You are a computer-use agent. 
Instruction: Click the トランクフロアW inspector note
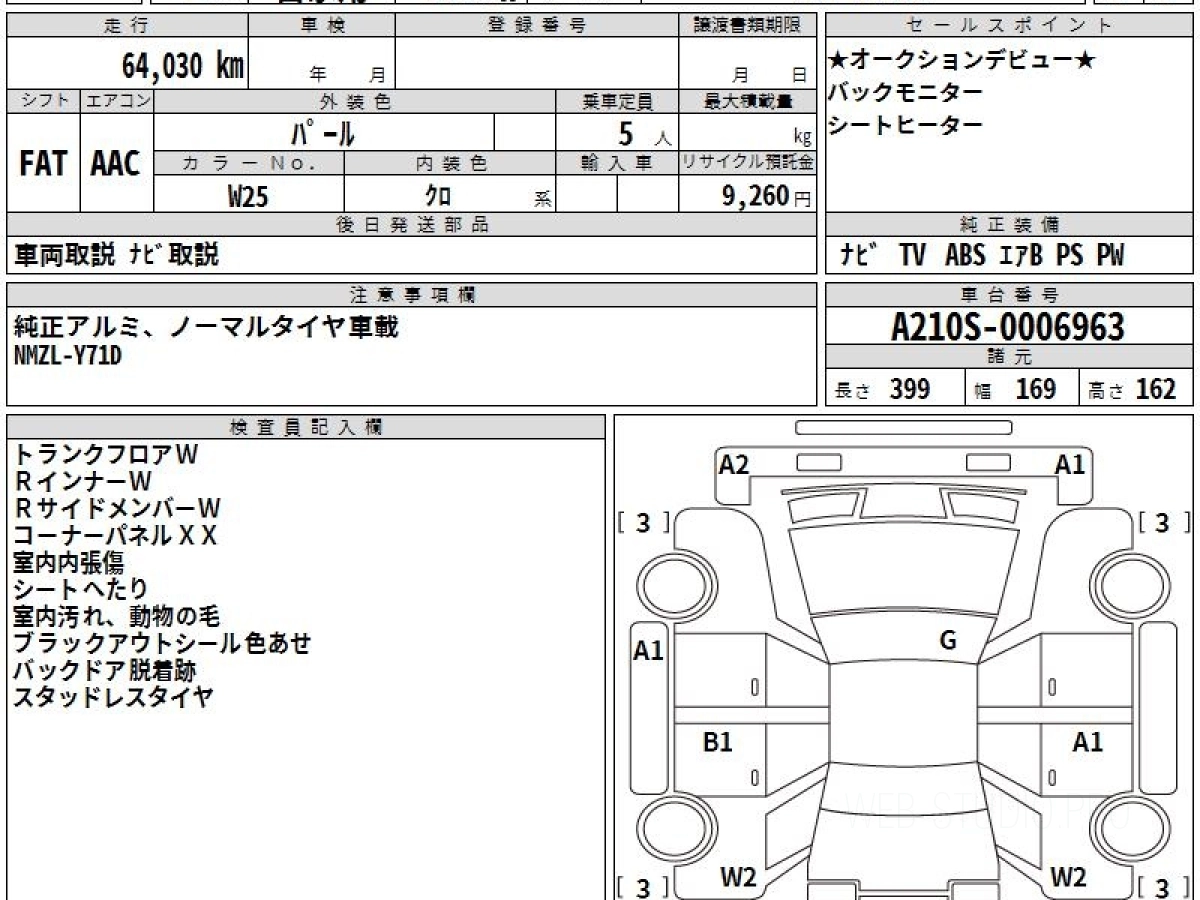tap(106, 454)
